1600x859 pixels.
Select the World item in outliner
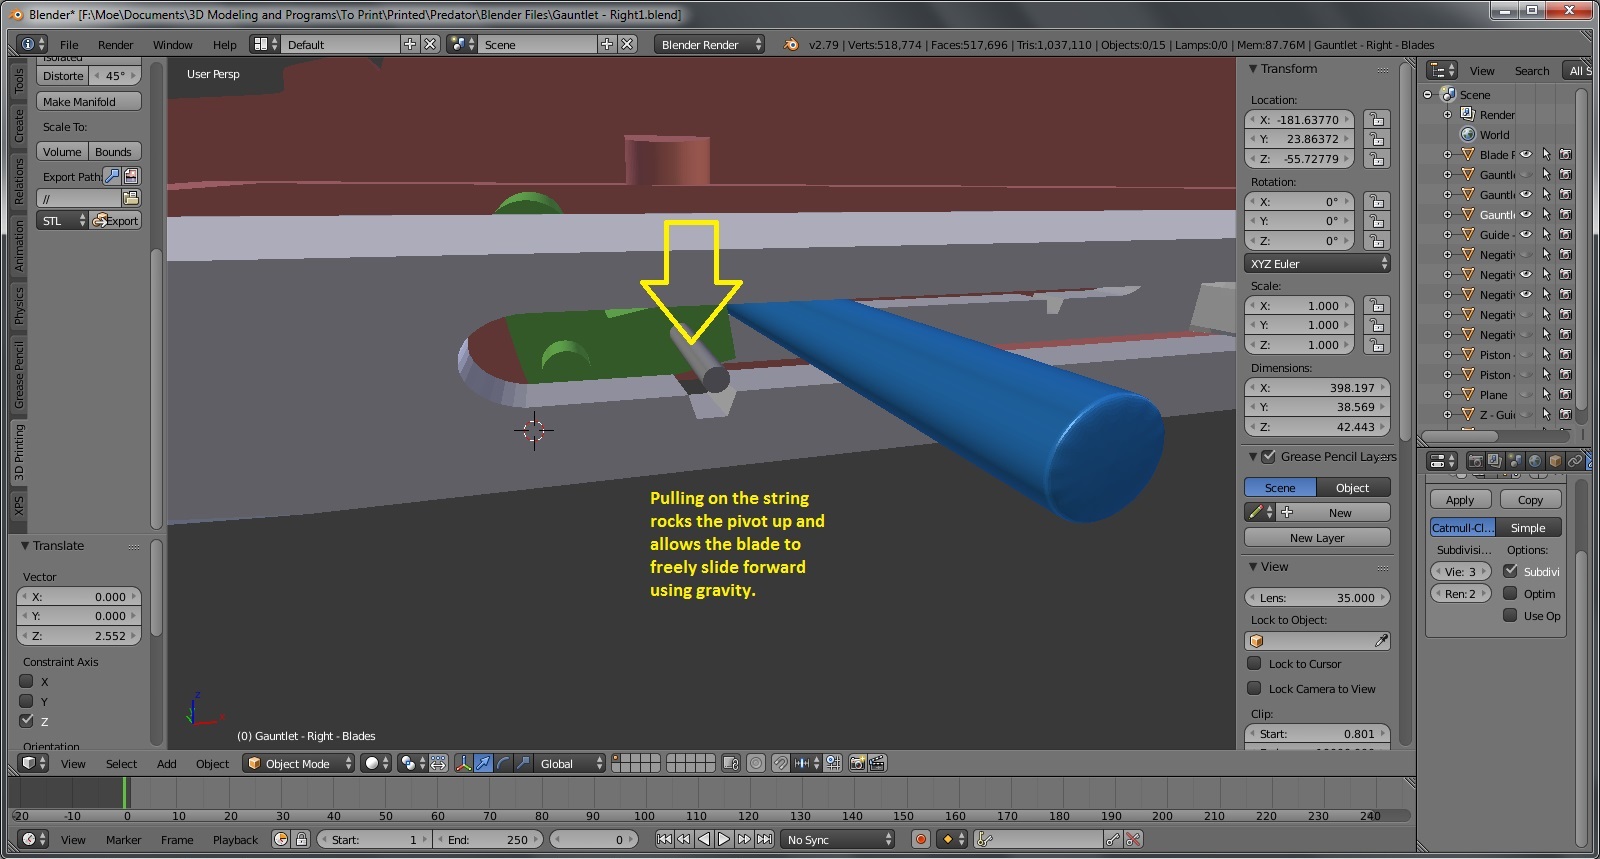(1494, 135)
